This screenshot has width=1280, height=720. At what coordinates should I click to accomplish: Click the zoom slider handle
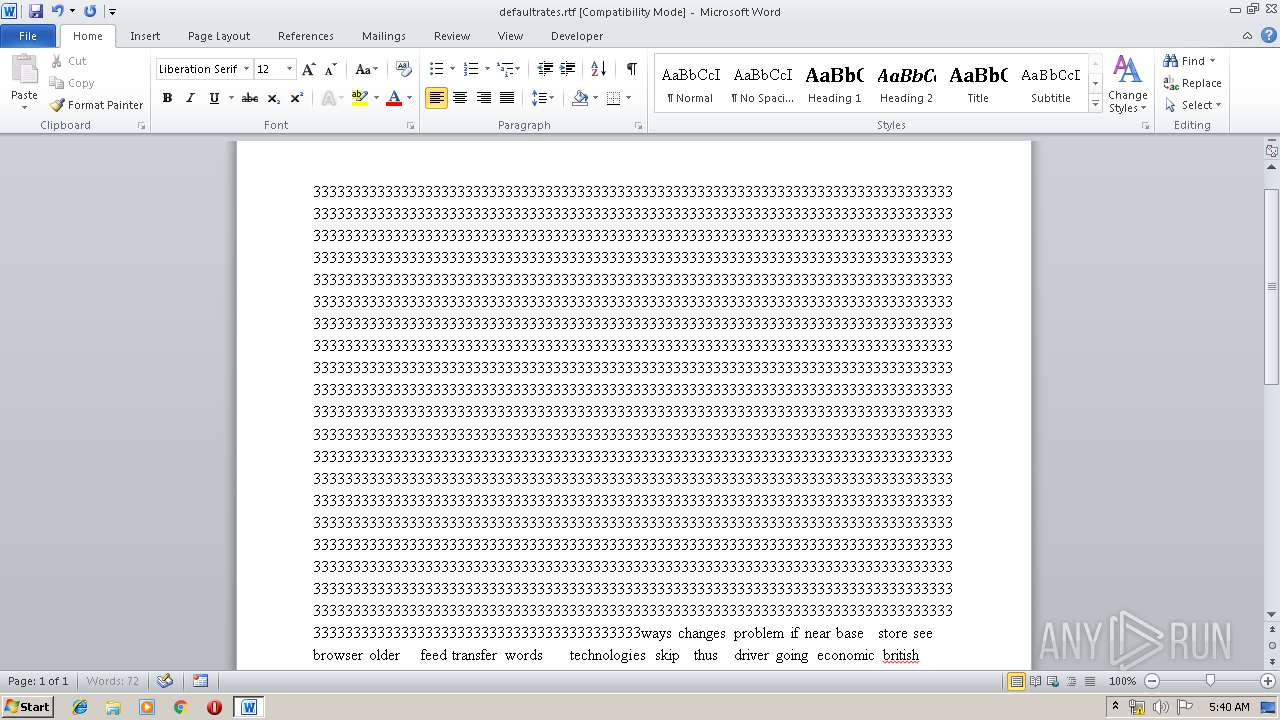[x=1210, y=681]
